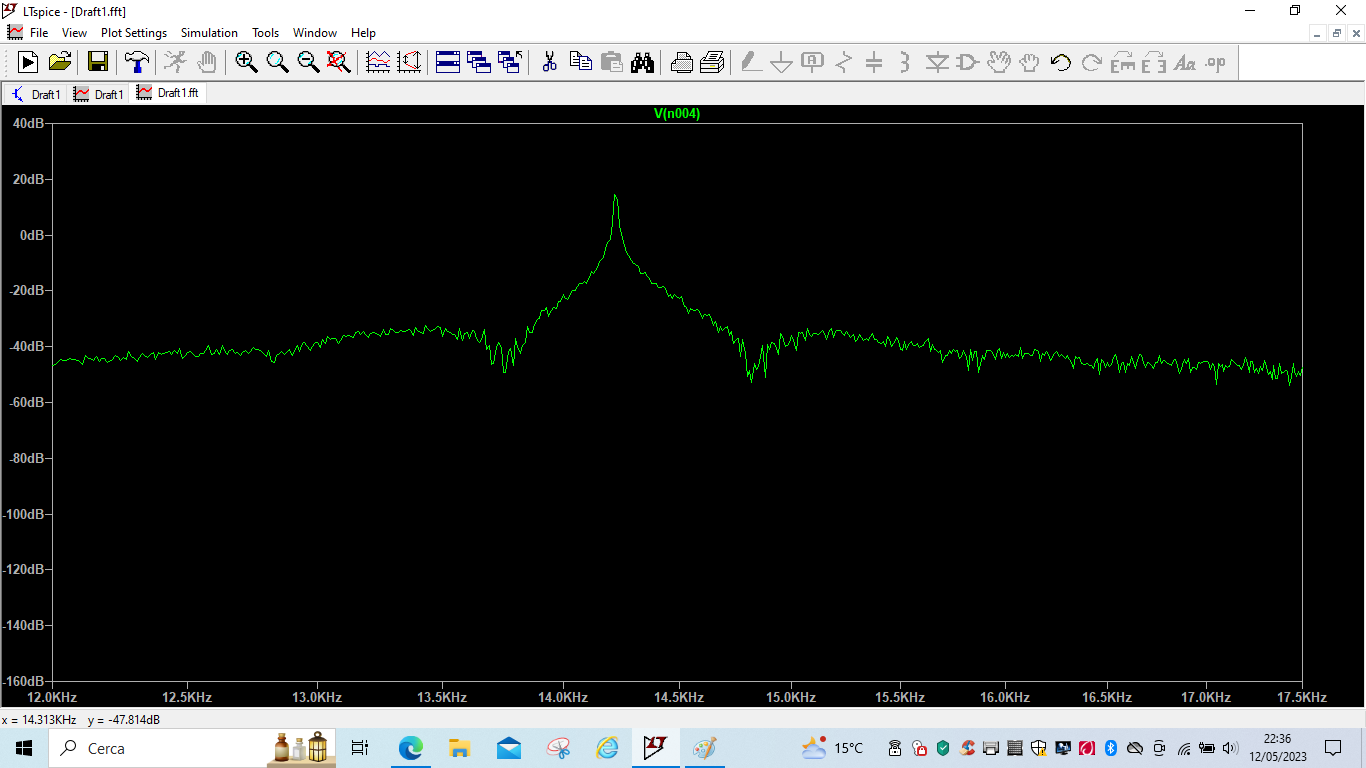This screenshot has width=1366, height=768.
Task: Click the Paste clipboard icon
Action: [611, 62]
